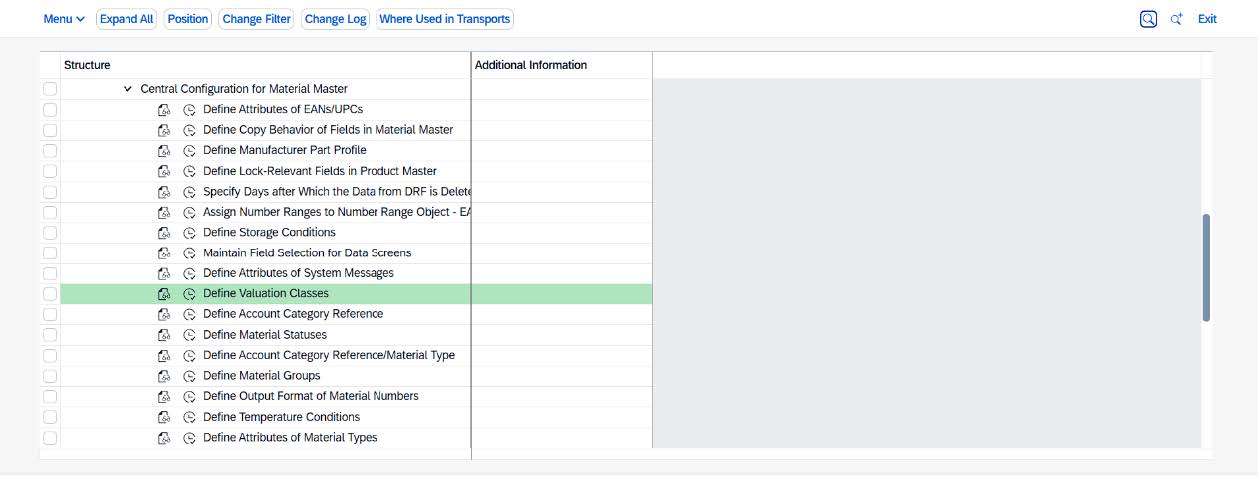Image resolution: width=1258 pixels, height=504 pixels.
Task: Collapse Central Configuration for Material Master node
Action: pos(127,89)
